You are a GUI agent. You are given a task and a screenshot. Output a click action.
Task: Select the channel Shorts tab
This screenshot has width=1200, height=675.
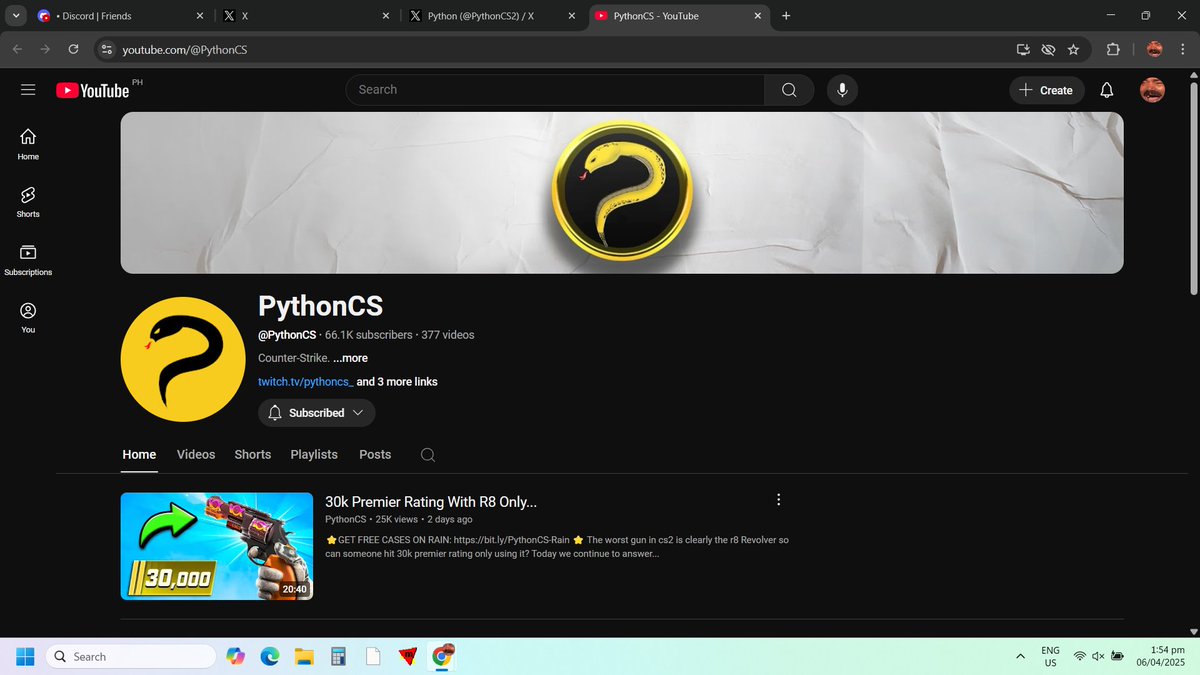(253, 454)
